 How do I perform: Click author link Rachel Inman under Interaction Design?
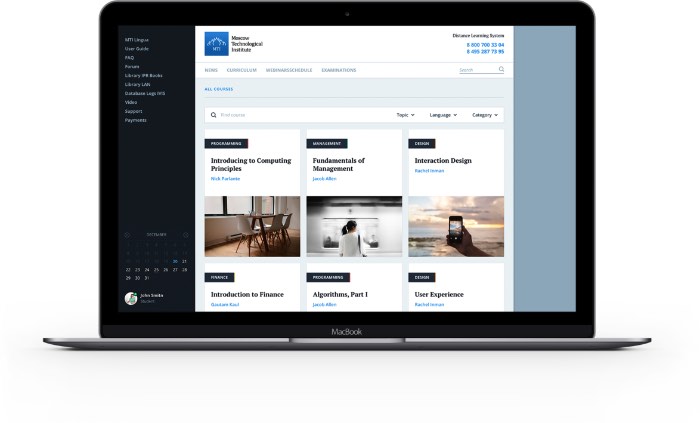pyautogui.click(x=429, y=171)
